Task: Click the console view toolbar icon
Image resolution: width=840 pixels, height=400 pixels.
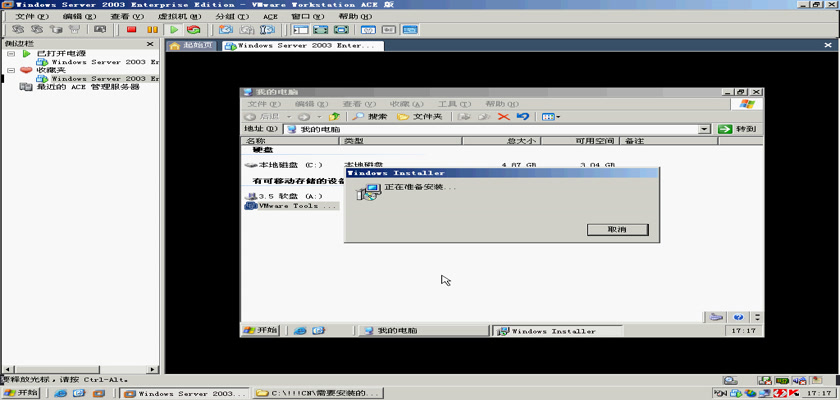Action: (410, 29)
